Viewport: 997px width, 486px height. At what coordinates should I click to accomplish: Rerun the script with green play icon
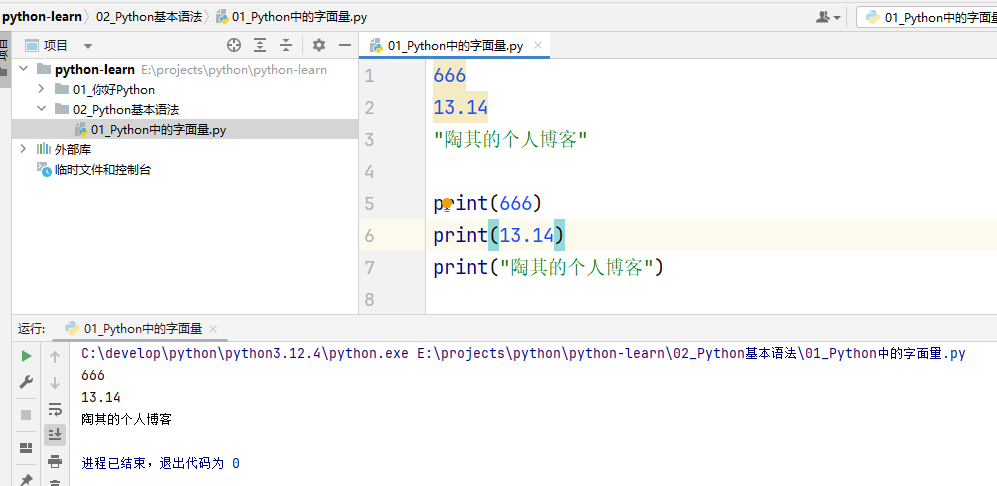(x=26, y=356)
